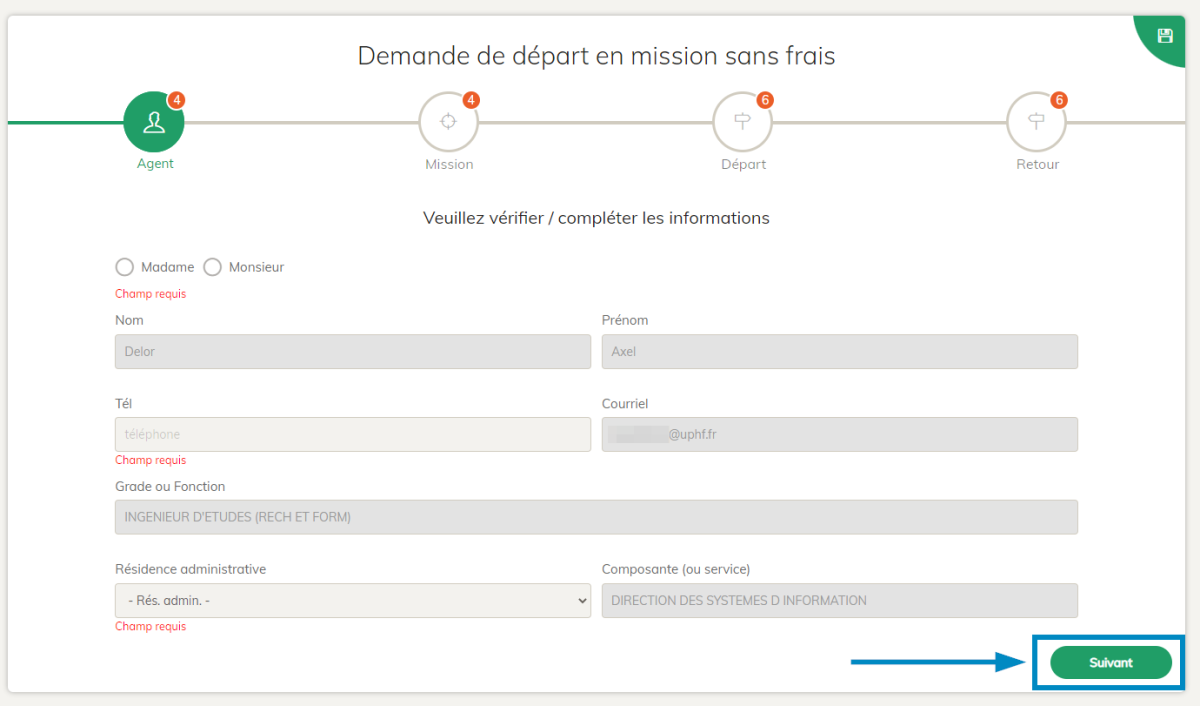Focus the Tél telephone input field

coord(353,435)
